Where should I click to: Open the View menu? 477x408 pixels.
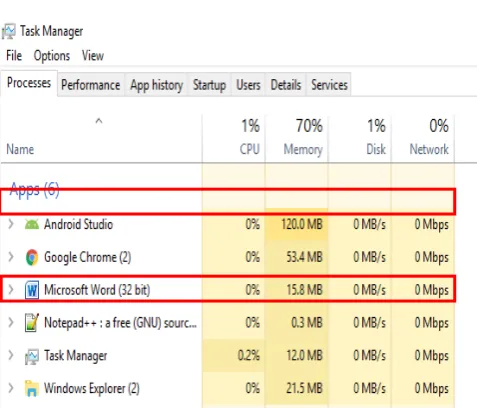point(93,56)
